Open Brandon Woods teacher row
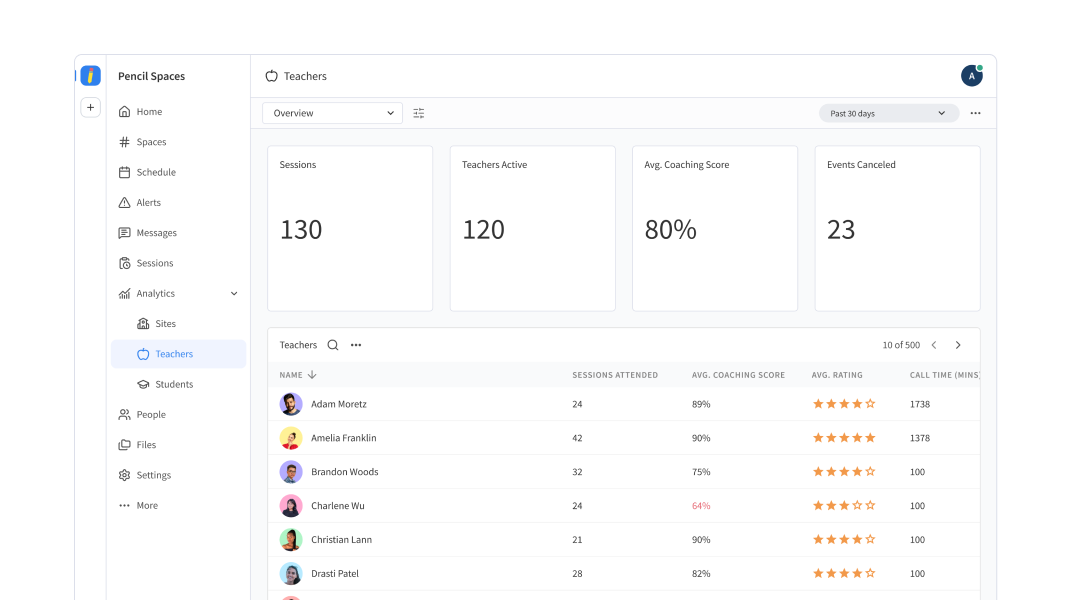Screen dimensions: 1072x600 (624, 472)
